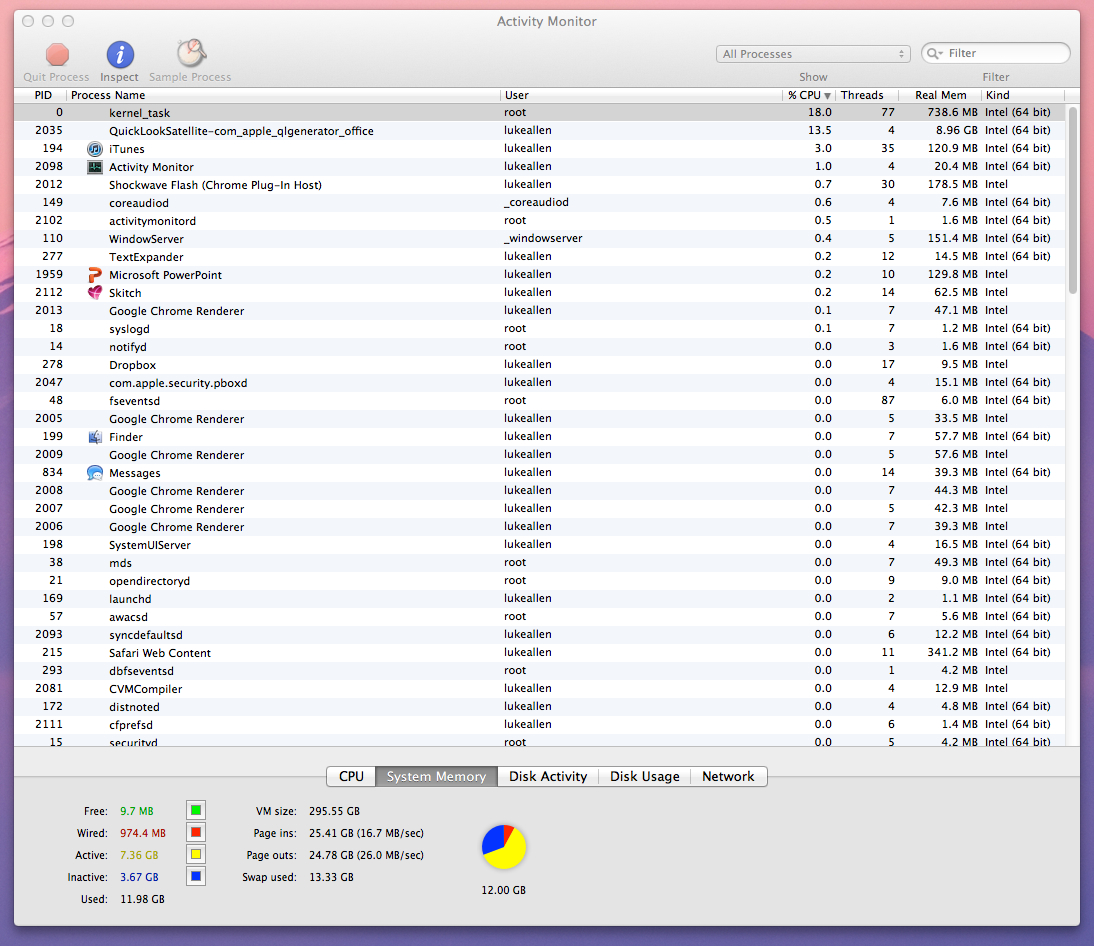
Task: Select the cfprefsd process
Action: click(539, 725)
